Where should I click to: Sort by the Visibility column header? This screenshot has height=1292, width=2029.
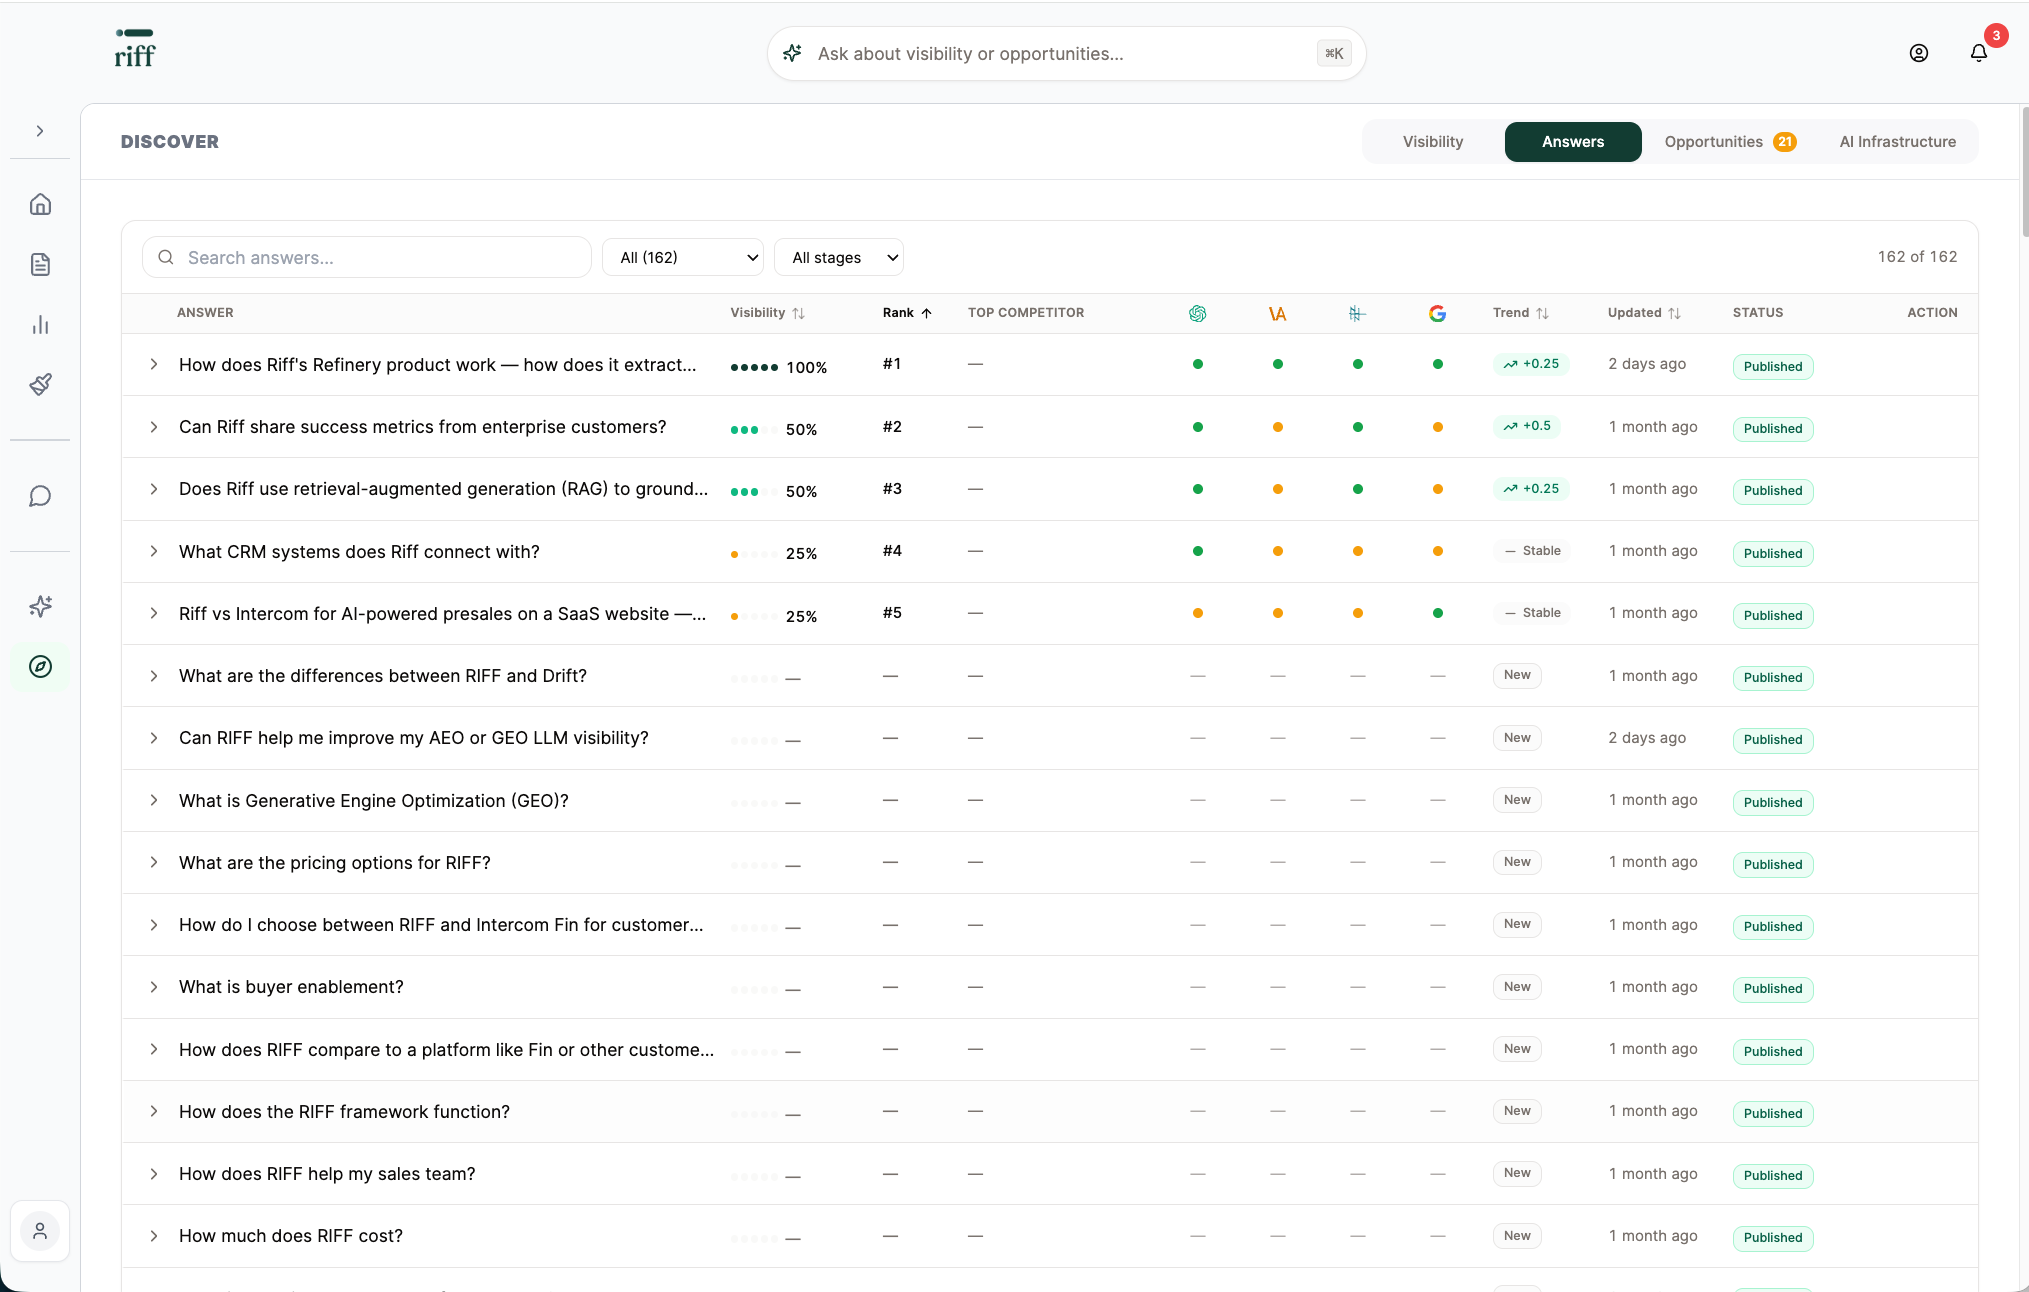pyautogui.click(x=767, y=313)
